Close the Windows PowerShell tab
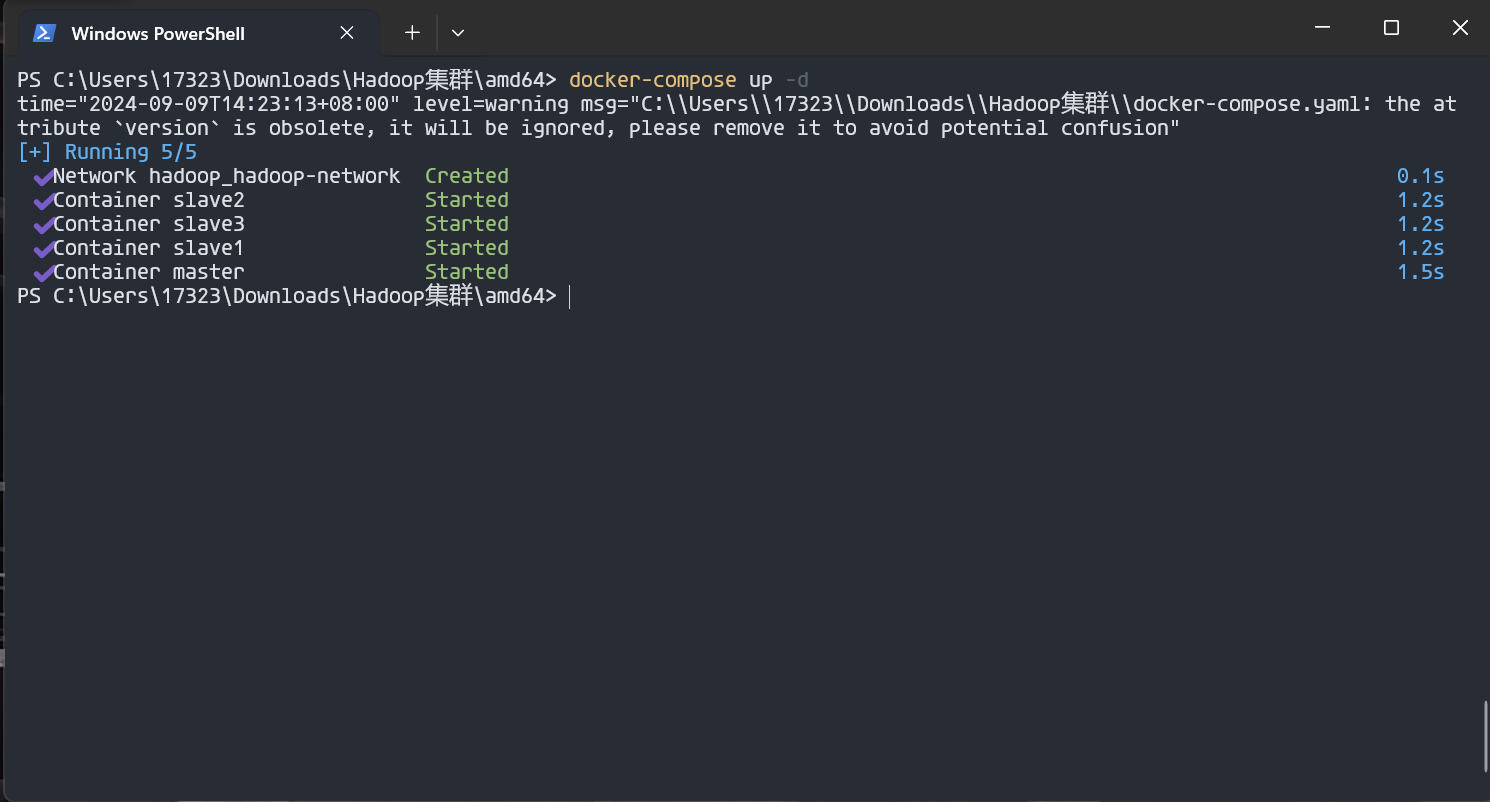Viewport: 1490px width, 802px height. pyautogui.click(x=347, y=33)
